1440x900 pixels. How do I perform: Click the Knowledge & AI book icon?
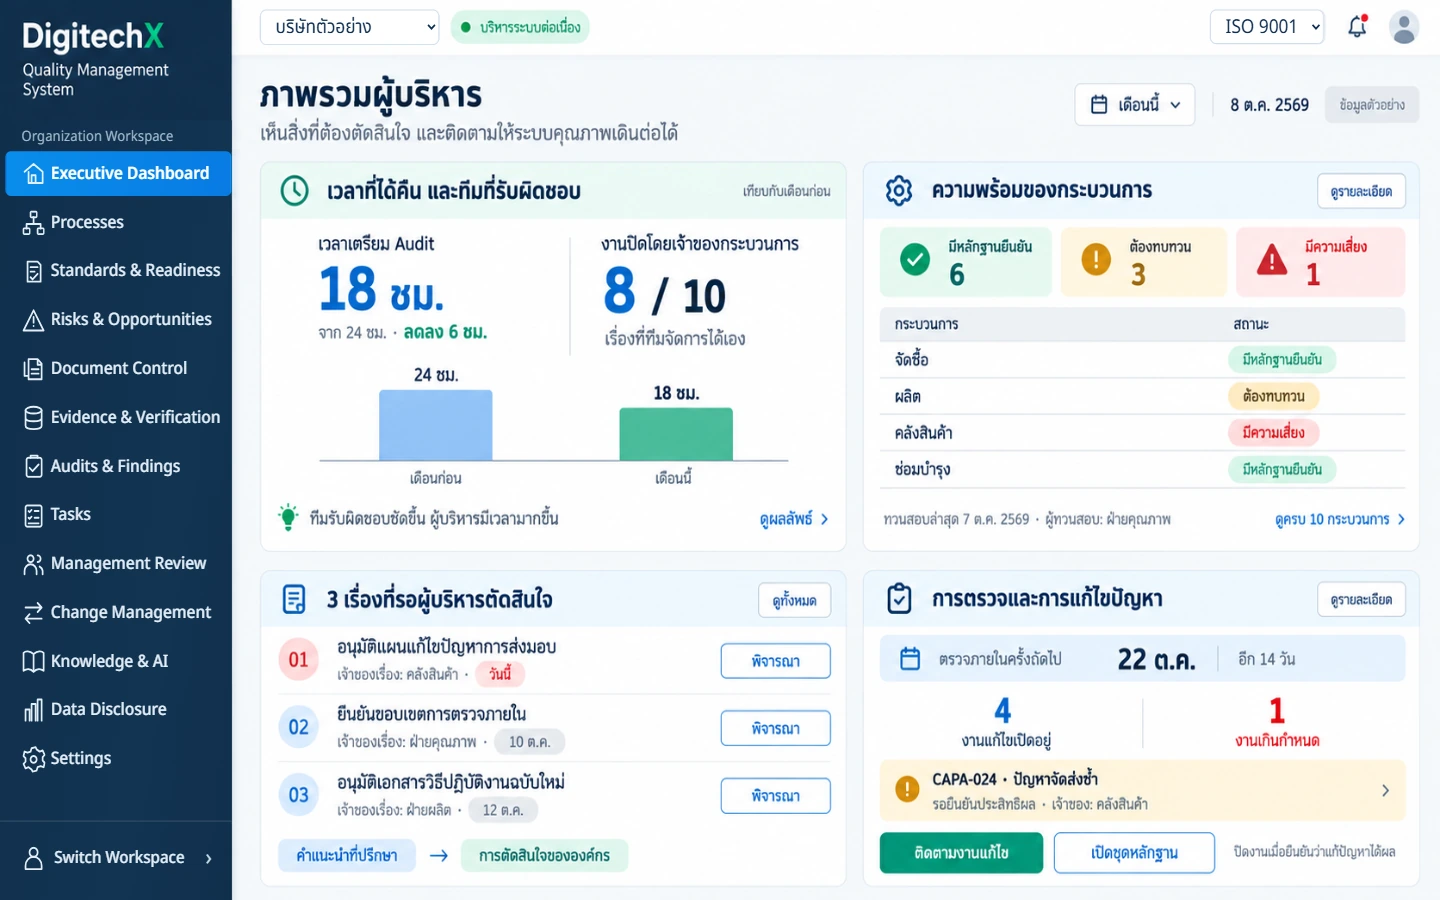[33, 661]
